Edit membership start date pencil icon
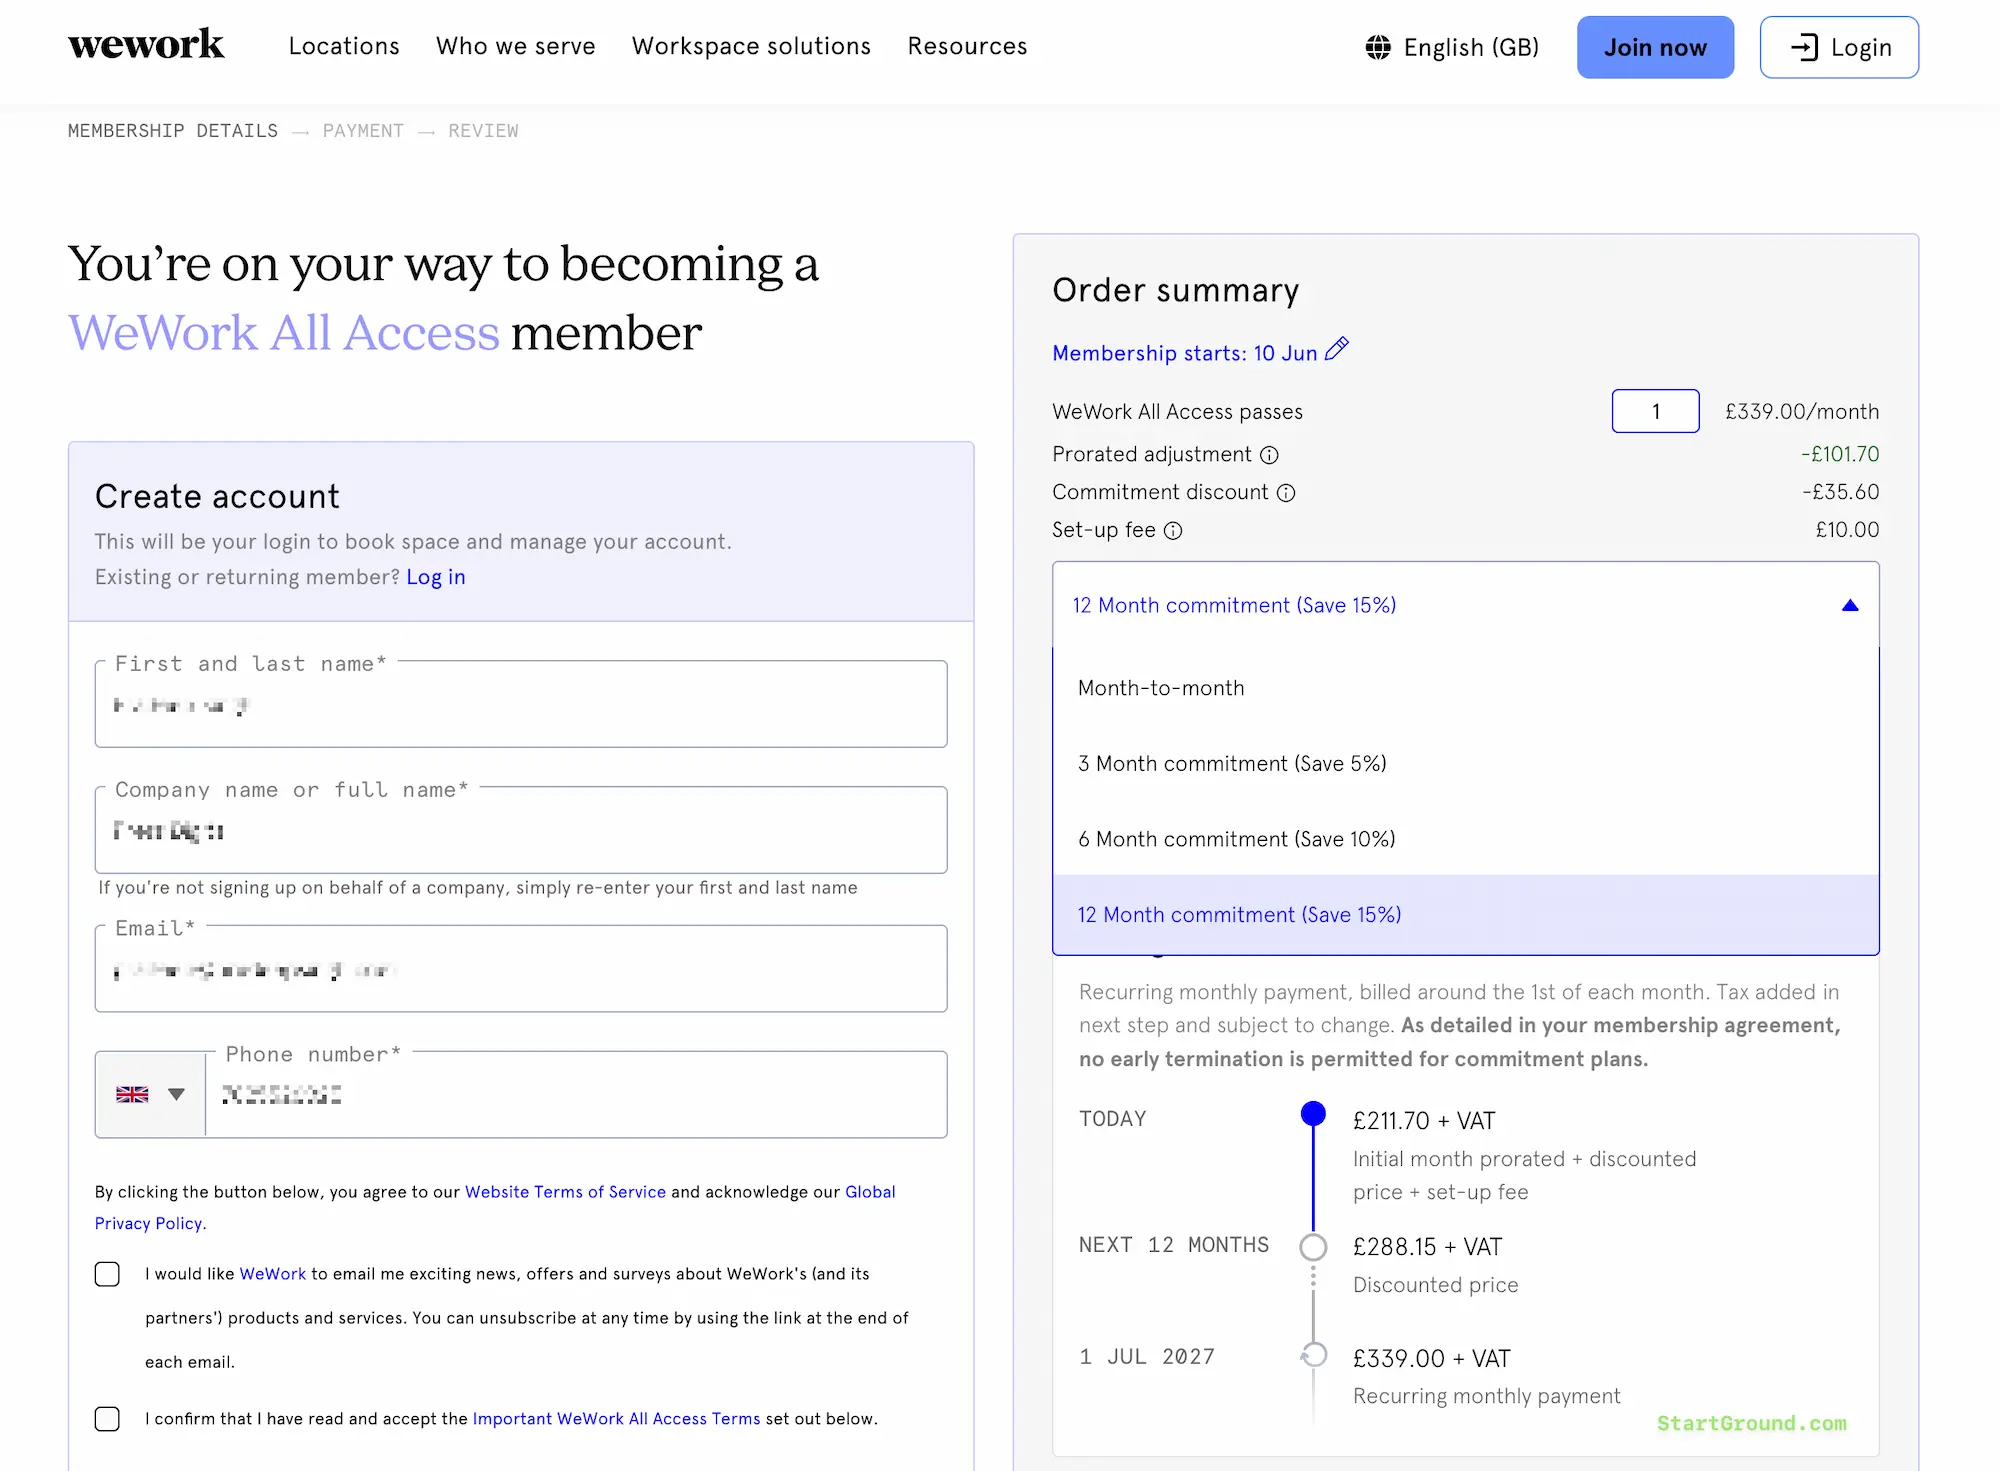The height and width of the screenshot is (1471, 2000). click(x=1337, y=350)
